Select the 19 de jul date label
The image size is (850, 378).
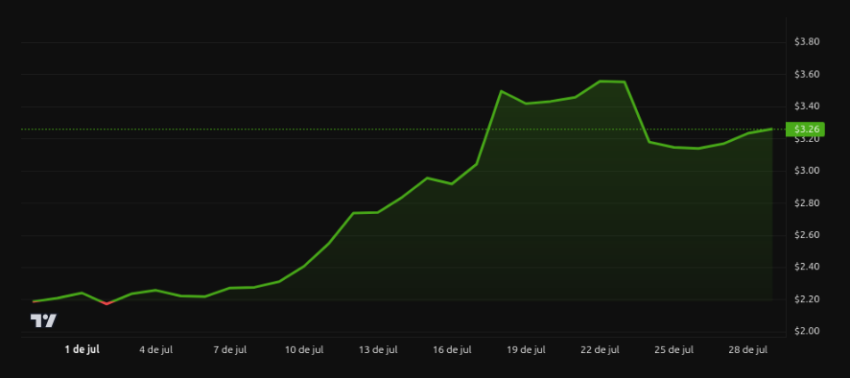click(526, 350)
